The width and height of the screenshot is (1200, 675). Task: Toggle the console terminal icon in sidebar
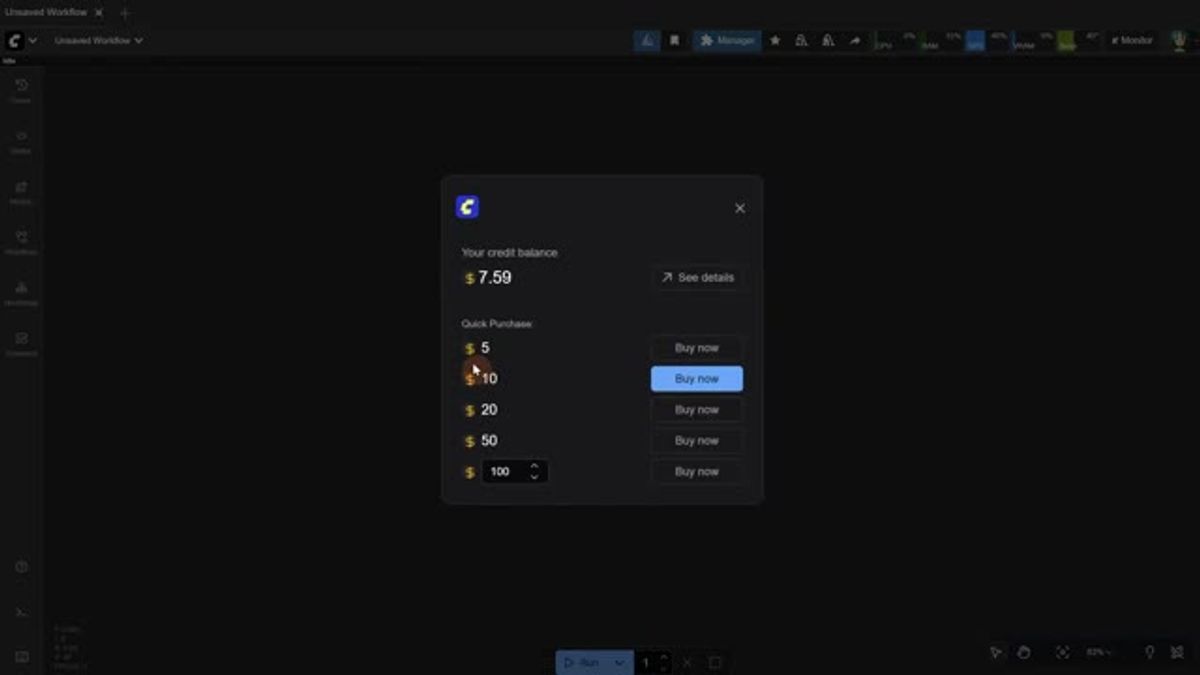pos(21,612)
